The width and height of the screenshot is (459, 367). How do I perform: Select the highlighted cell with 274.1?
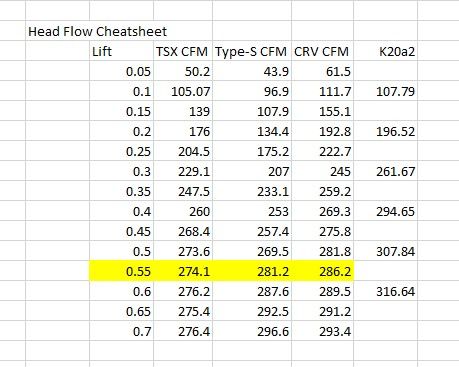[183, 271]
